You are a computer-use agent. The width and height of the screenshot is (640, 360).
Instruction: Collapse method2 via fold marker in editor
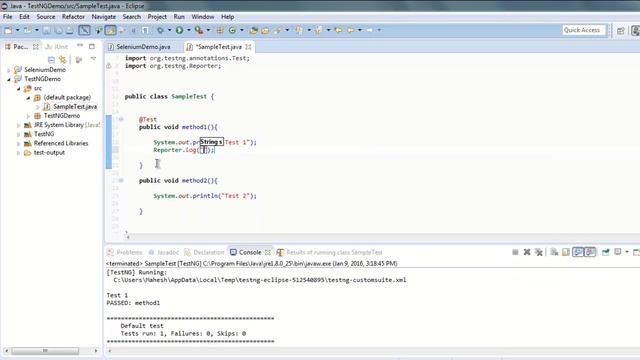[x=121, y=180]
